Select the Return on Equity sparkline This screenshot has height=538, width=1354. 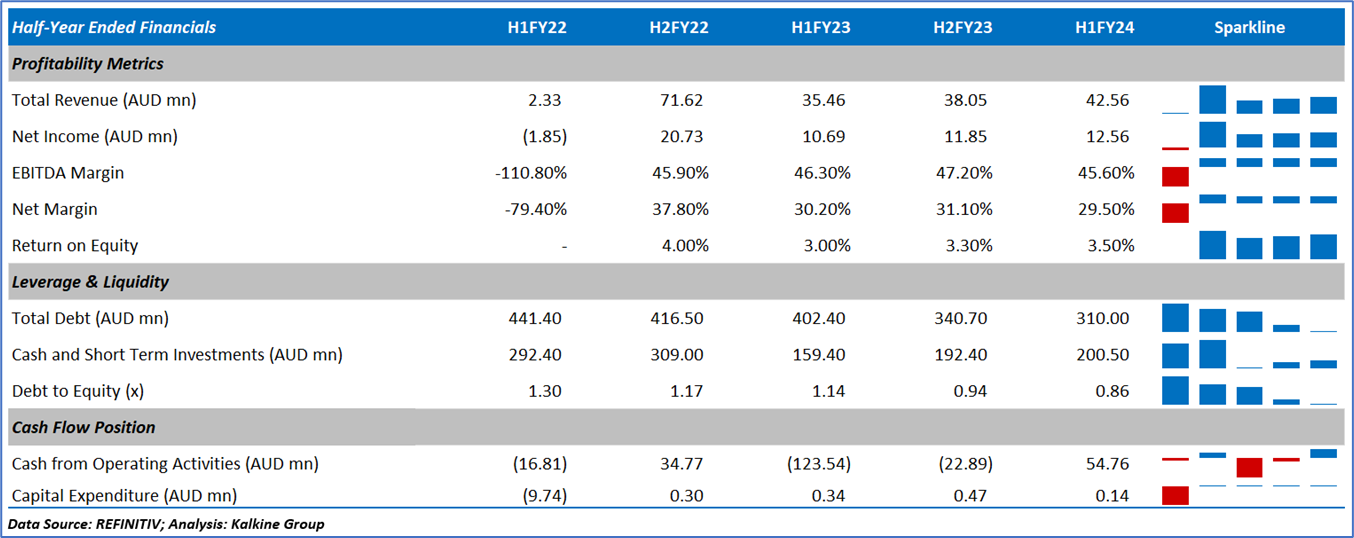[x=1249, y=246]
